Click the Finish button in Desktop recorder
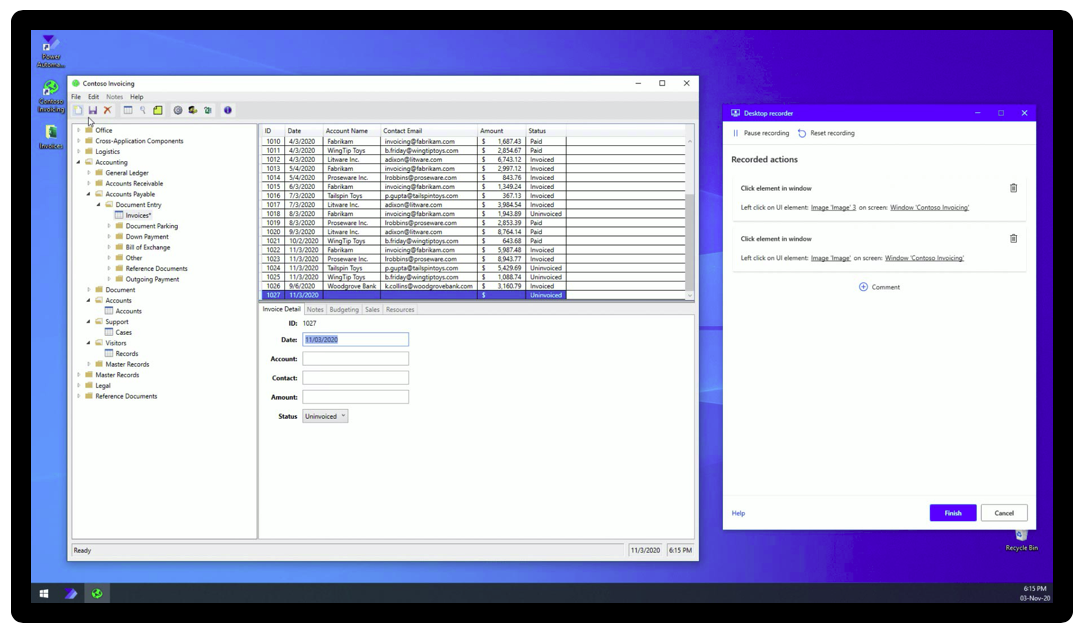The width and height of the screenshot is (1087, 634). pos(952,513)
